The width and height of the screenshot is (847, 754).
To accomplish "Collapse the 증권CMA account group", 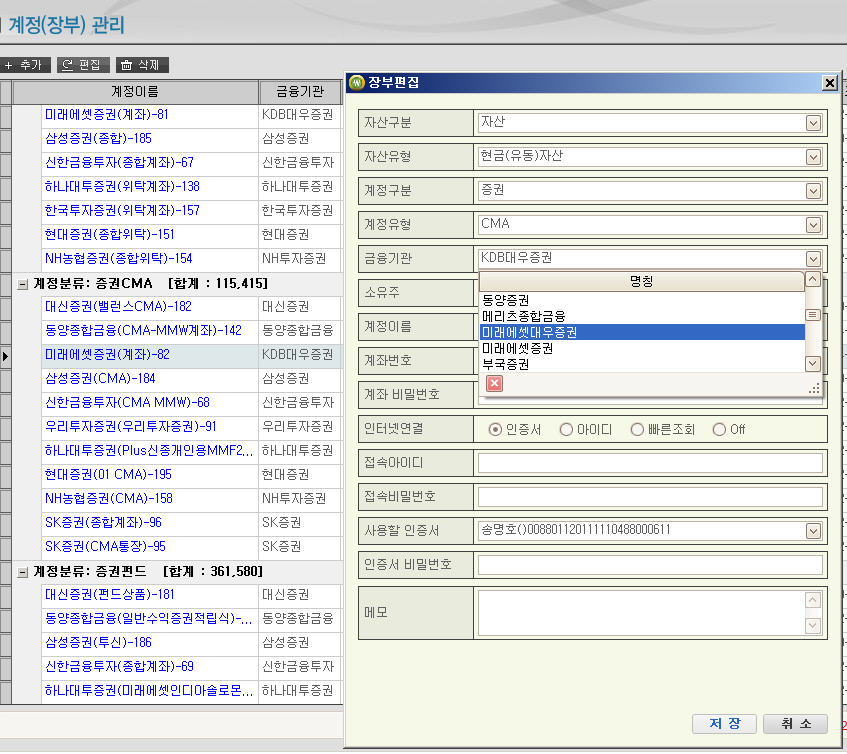I will [23, 284].
